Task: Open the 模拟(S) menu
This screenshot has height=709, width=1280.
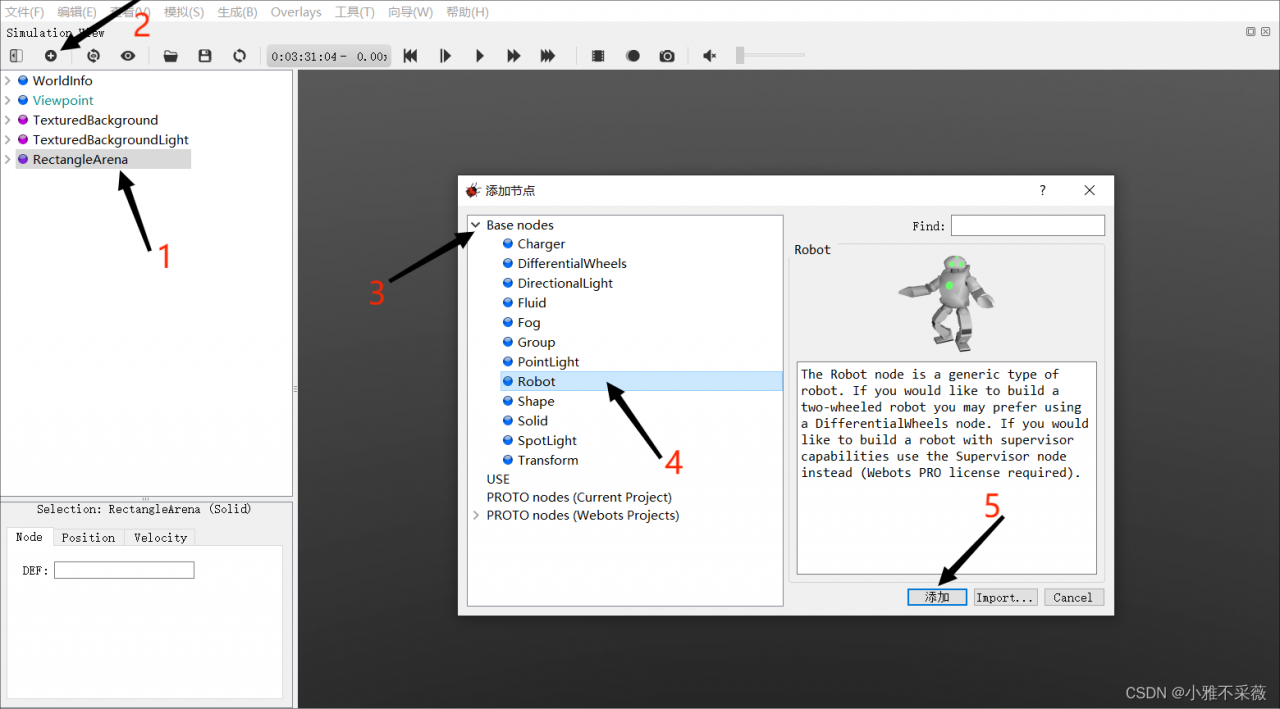Action: click(x=184, y=12)
